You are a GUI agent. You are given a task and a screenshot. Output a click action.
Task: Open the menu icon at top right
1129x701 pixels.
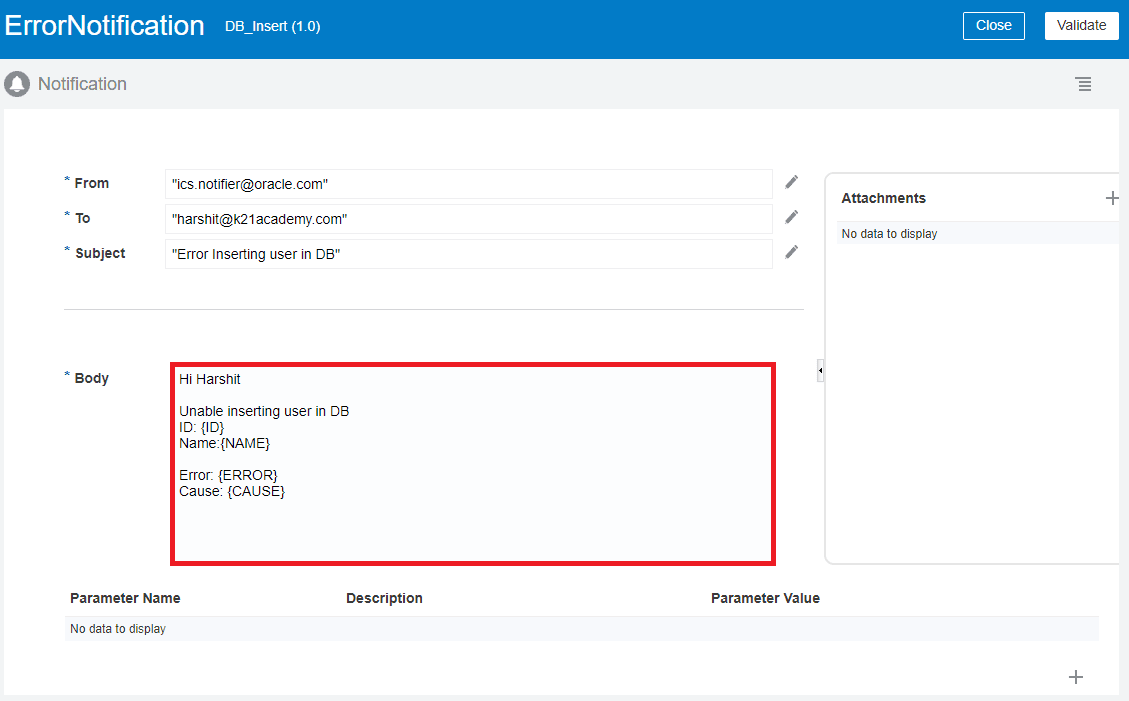[x=1084, y=84]
